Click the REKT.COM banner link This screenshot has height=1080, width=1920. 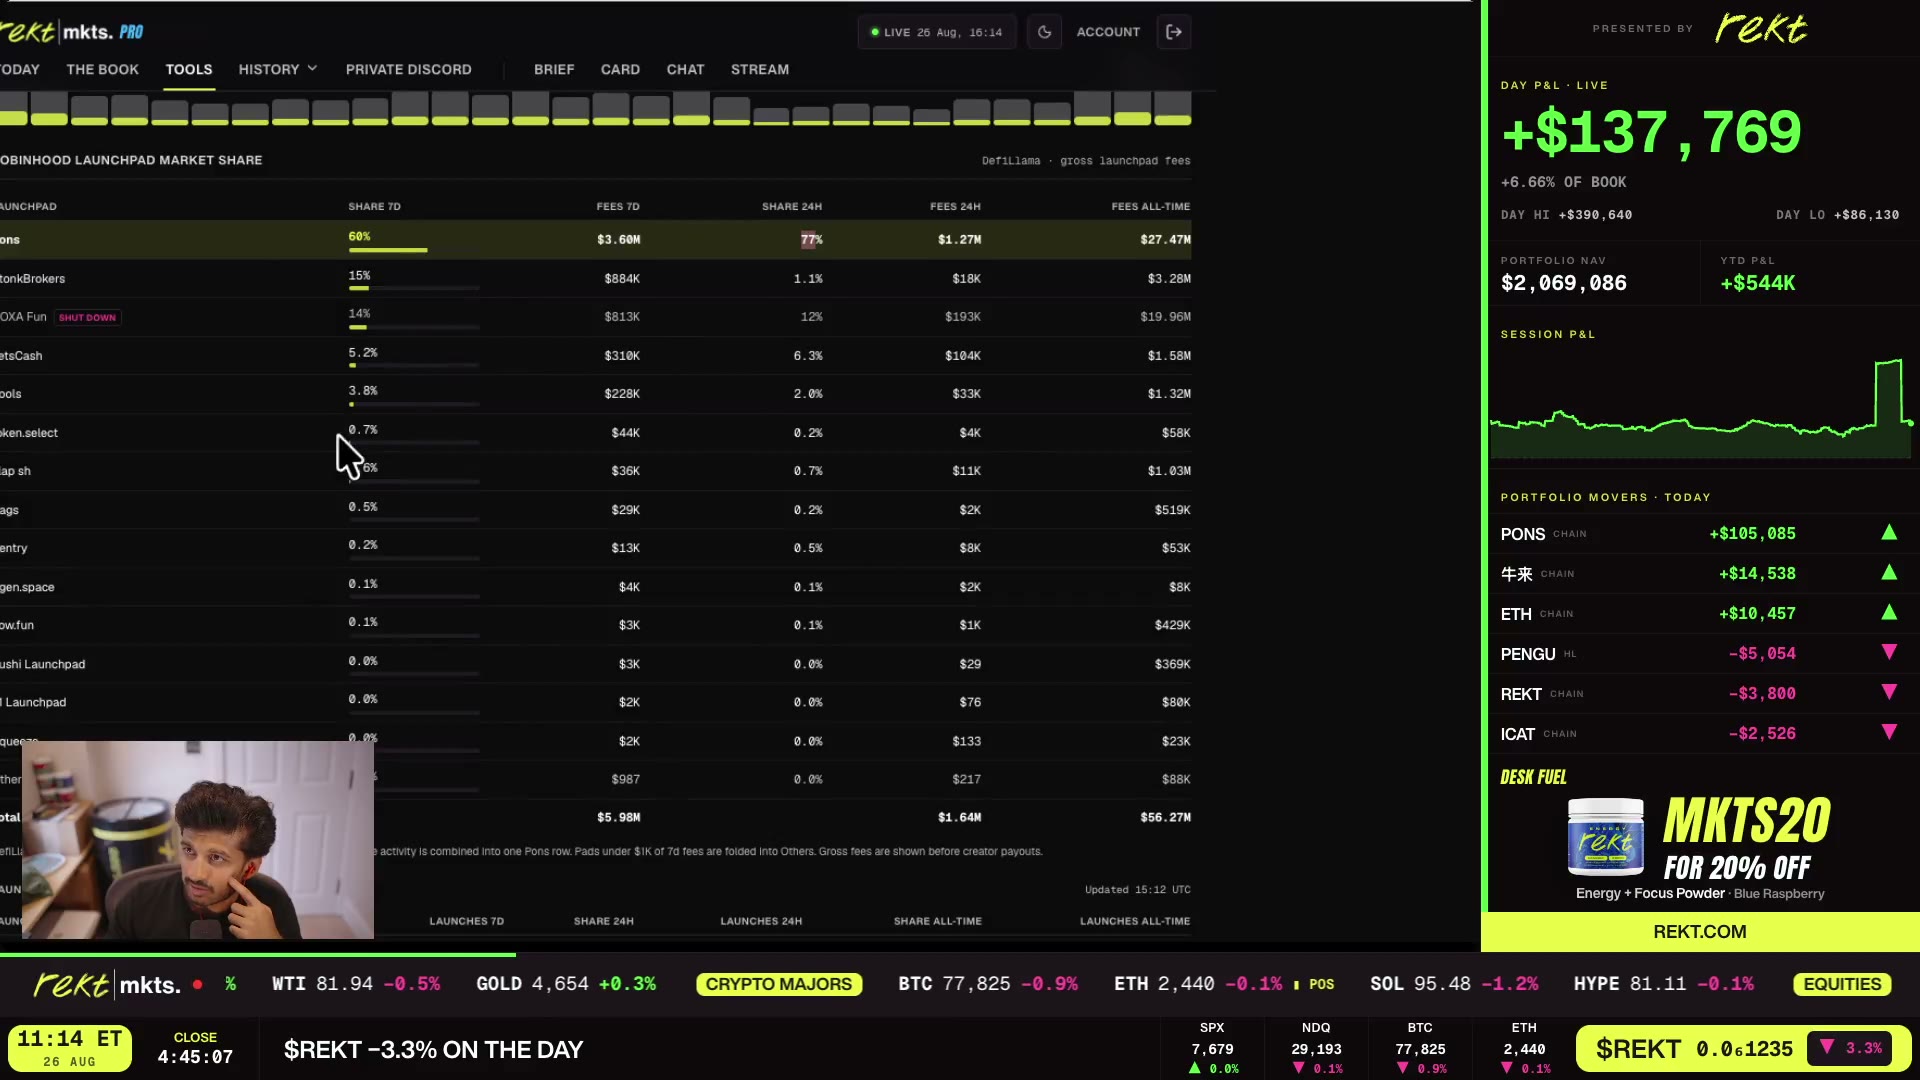[1700, 932]
